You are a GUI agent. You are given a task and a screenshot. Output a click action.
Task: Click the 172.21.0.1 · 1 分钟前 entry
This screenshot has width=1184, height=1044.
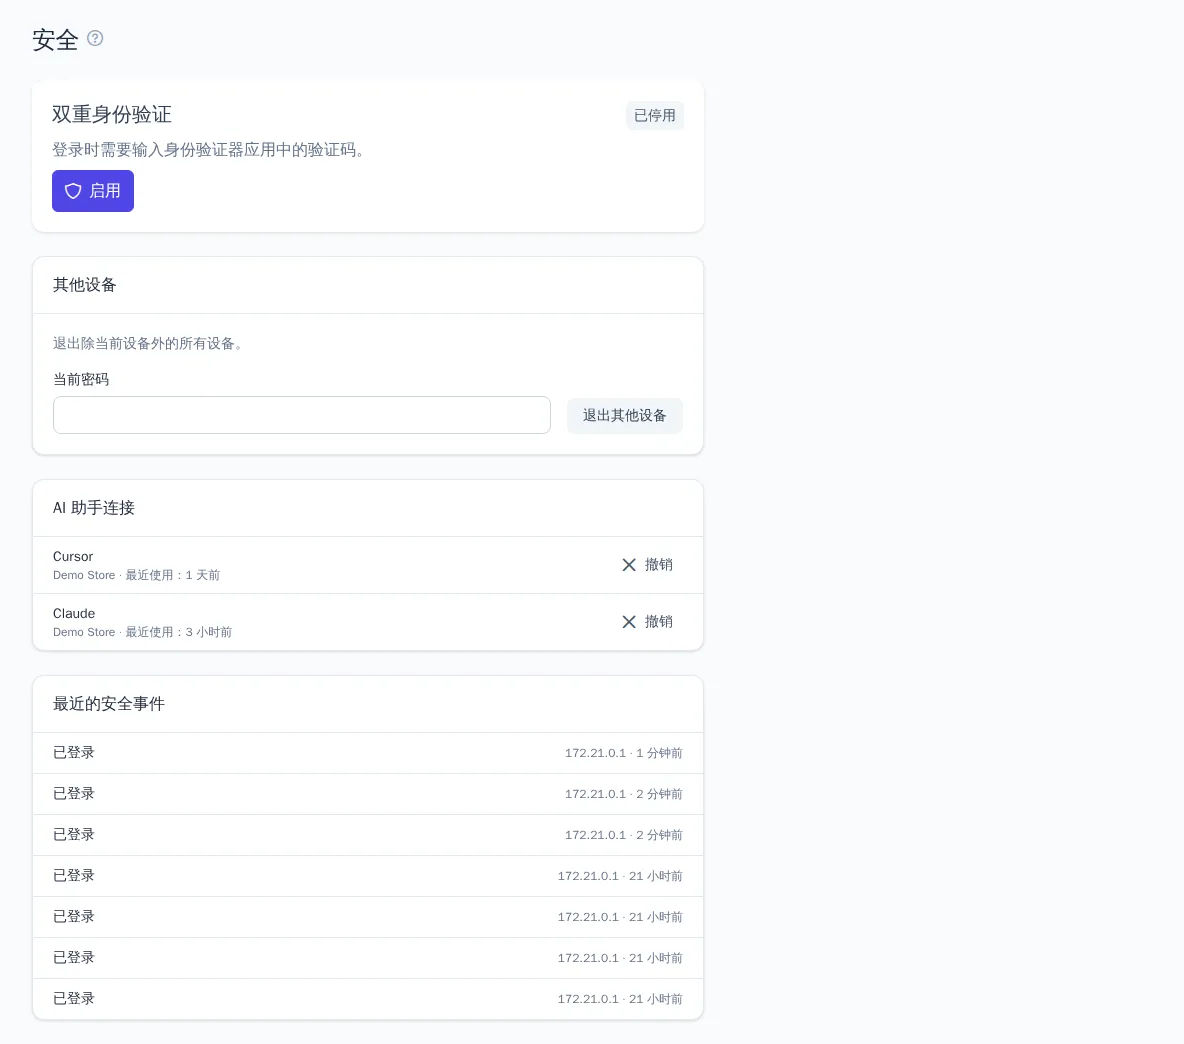click(624, 753)
